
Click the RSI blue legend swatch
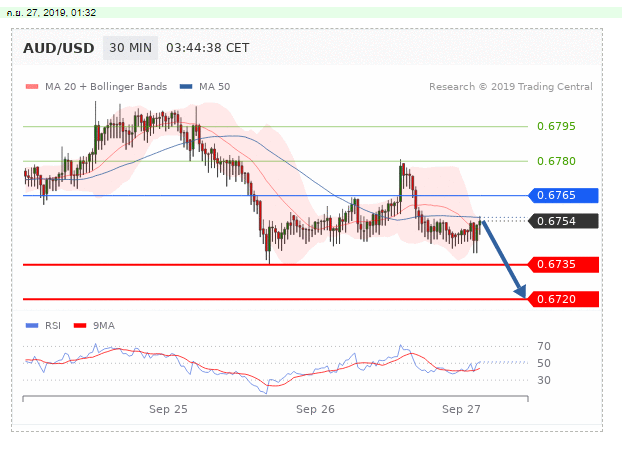point(32,326)
